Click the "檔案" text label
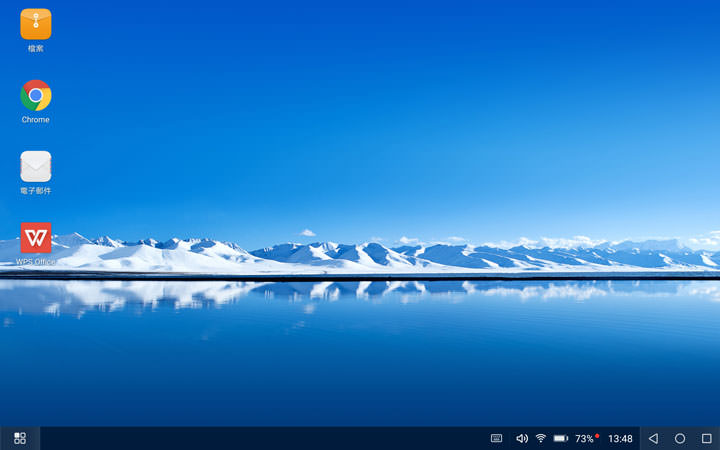The height and width of the screenshot is (450, 720). click(36, 48)
